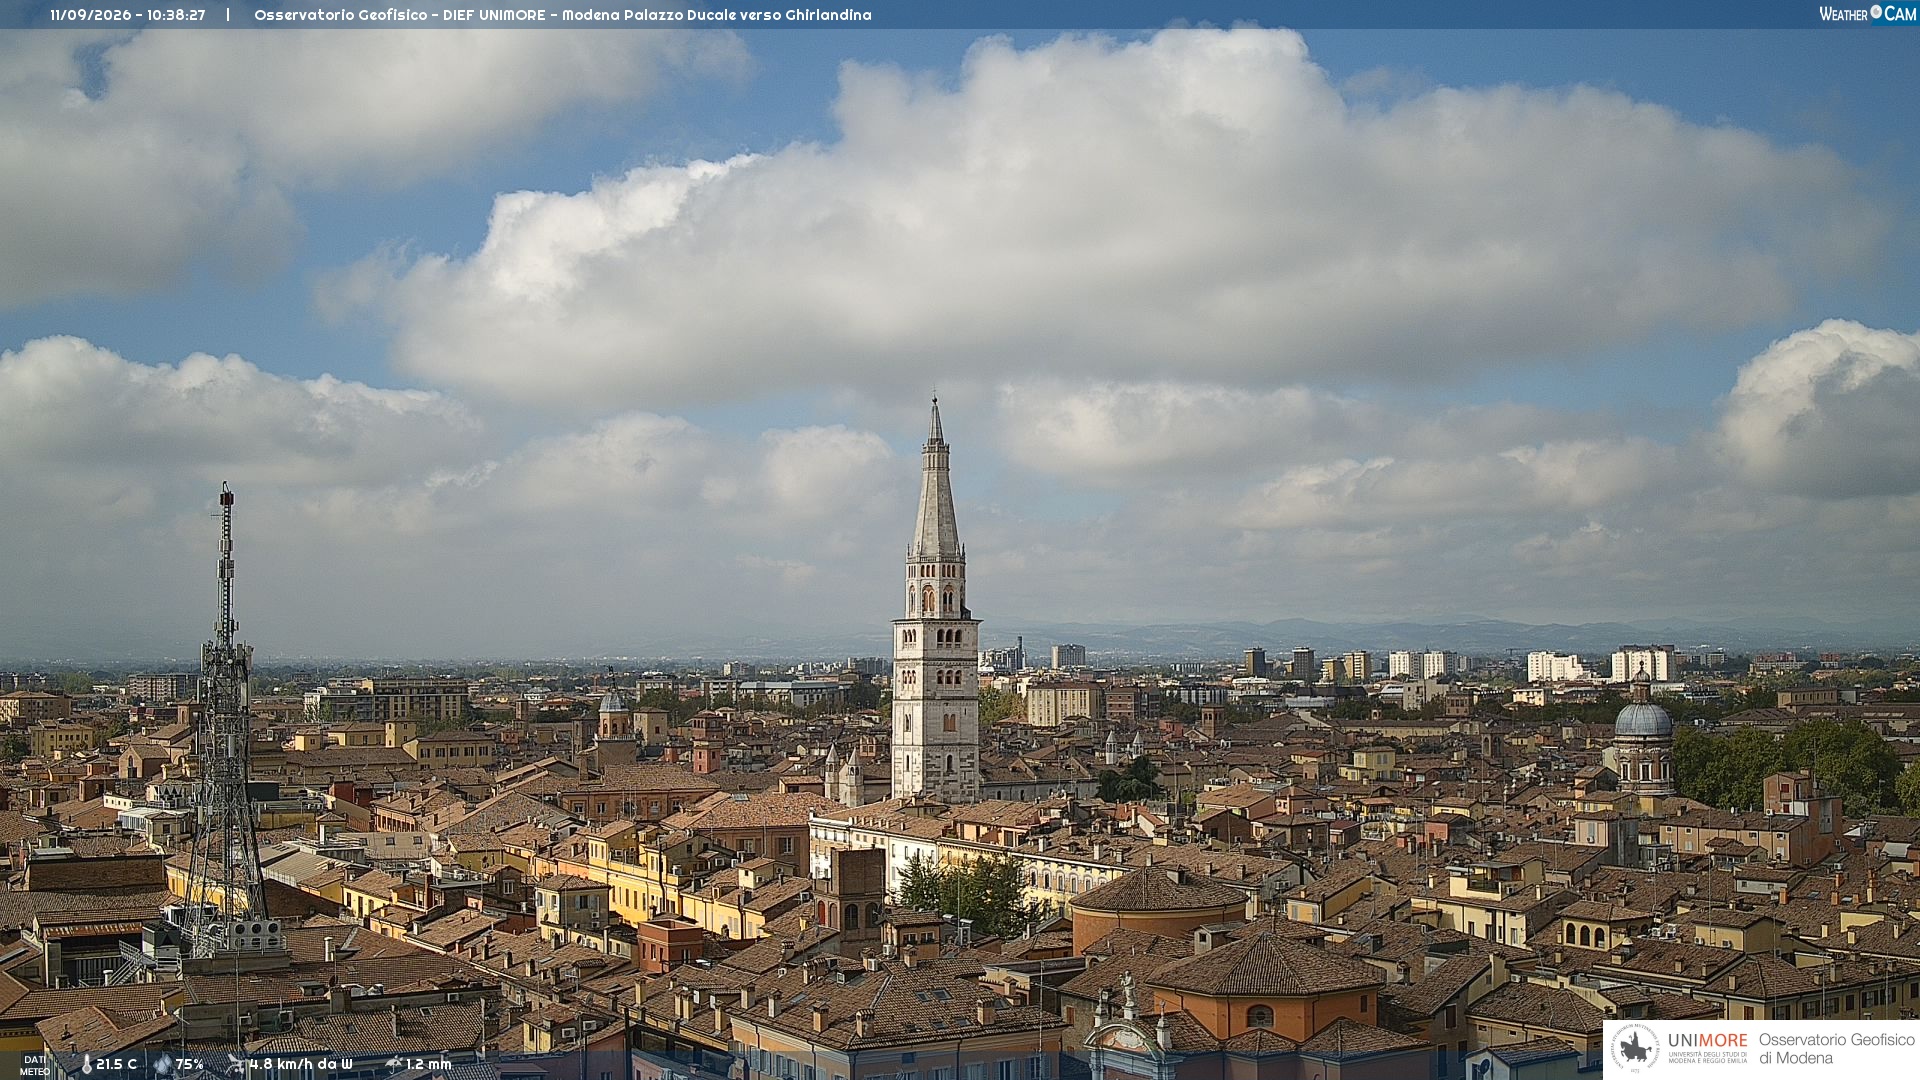Click the wind anemometer icon
Image resolution: width=1920 pixels, height=1080 pixels.
point(236,1065)
